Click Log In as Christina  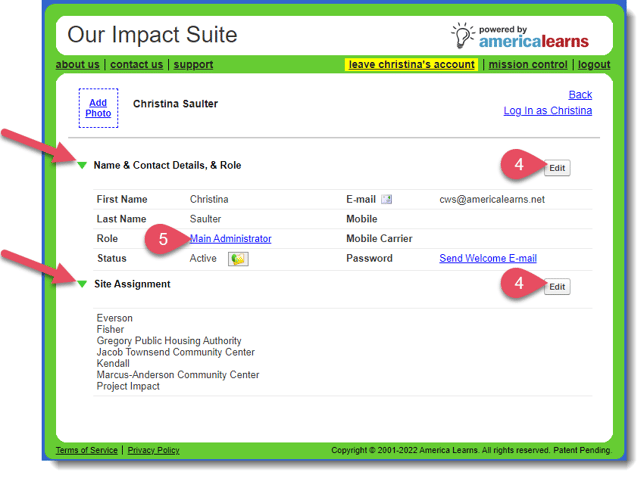click(x=547, y=111)
